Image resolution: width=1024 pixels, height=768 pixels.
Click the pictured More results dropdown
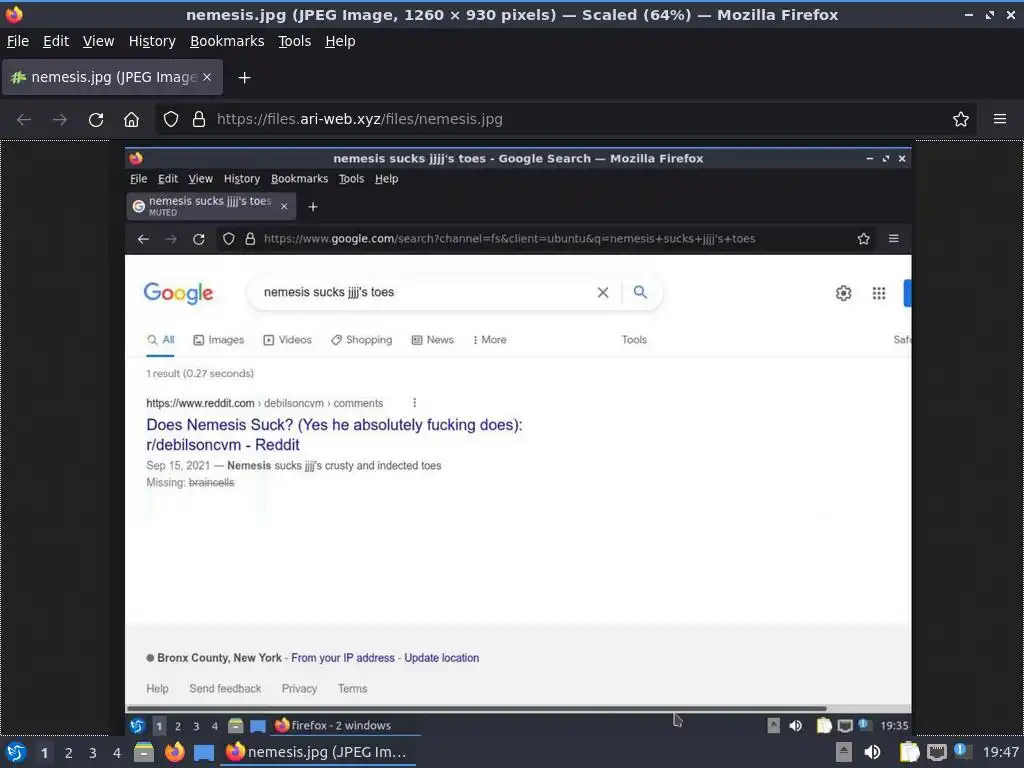click(x=490, y=340)
